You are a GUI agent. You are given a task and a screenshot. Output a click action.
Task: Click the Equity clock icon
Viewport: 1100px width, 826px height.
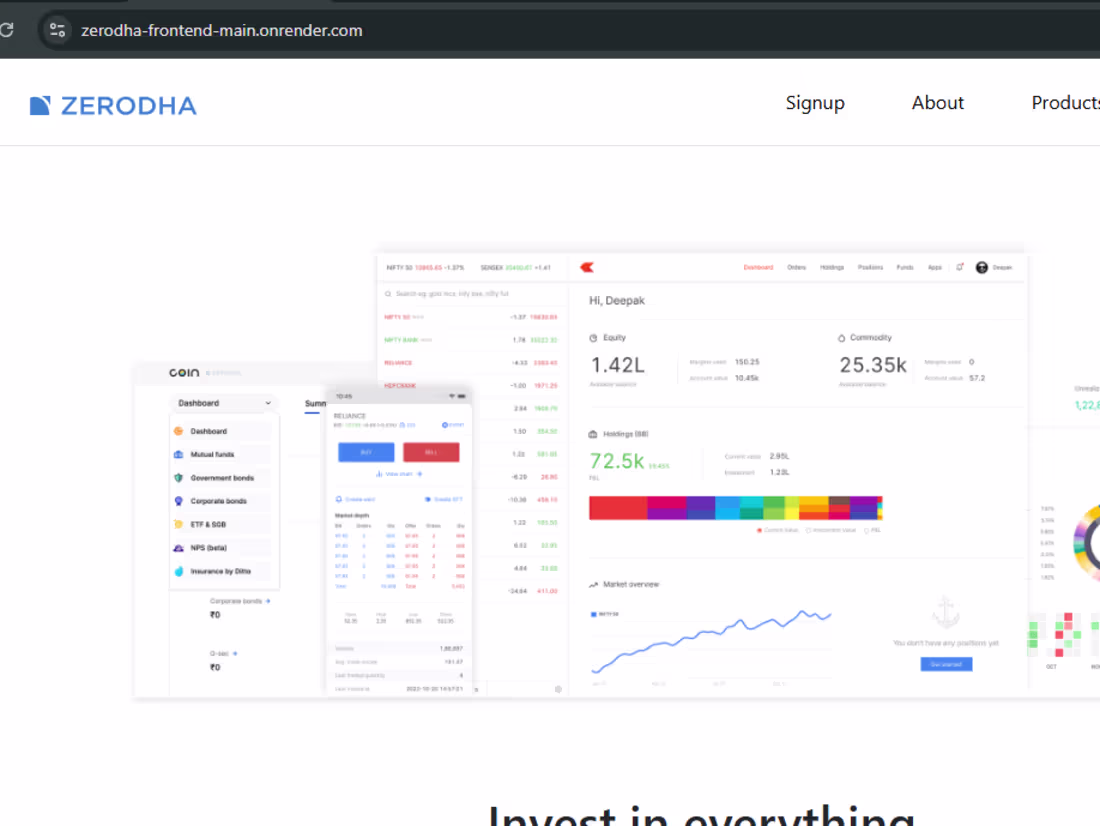pos(593,338)
